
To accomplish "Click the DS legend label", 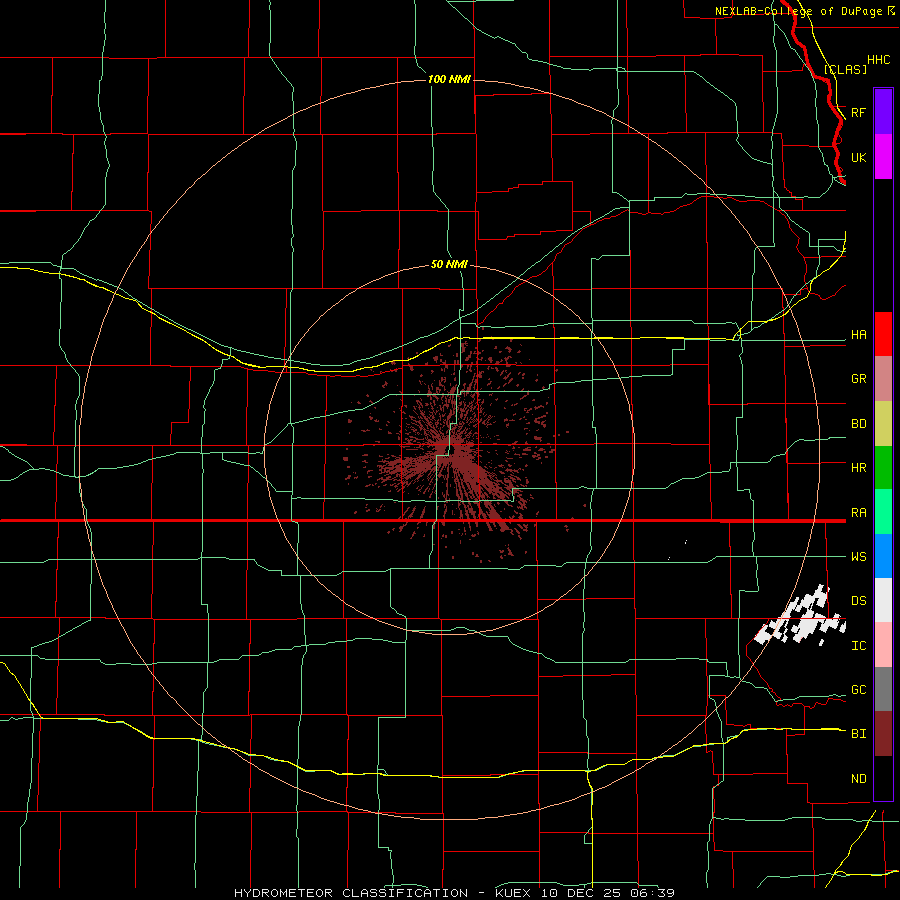I will point(859,601).
